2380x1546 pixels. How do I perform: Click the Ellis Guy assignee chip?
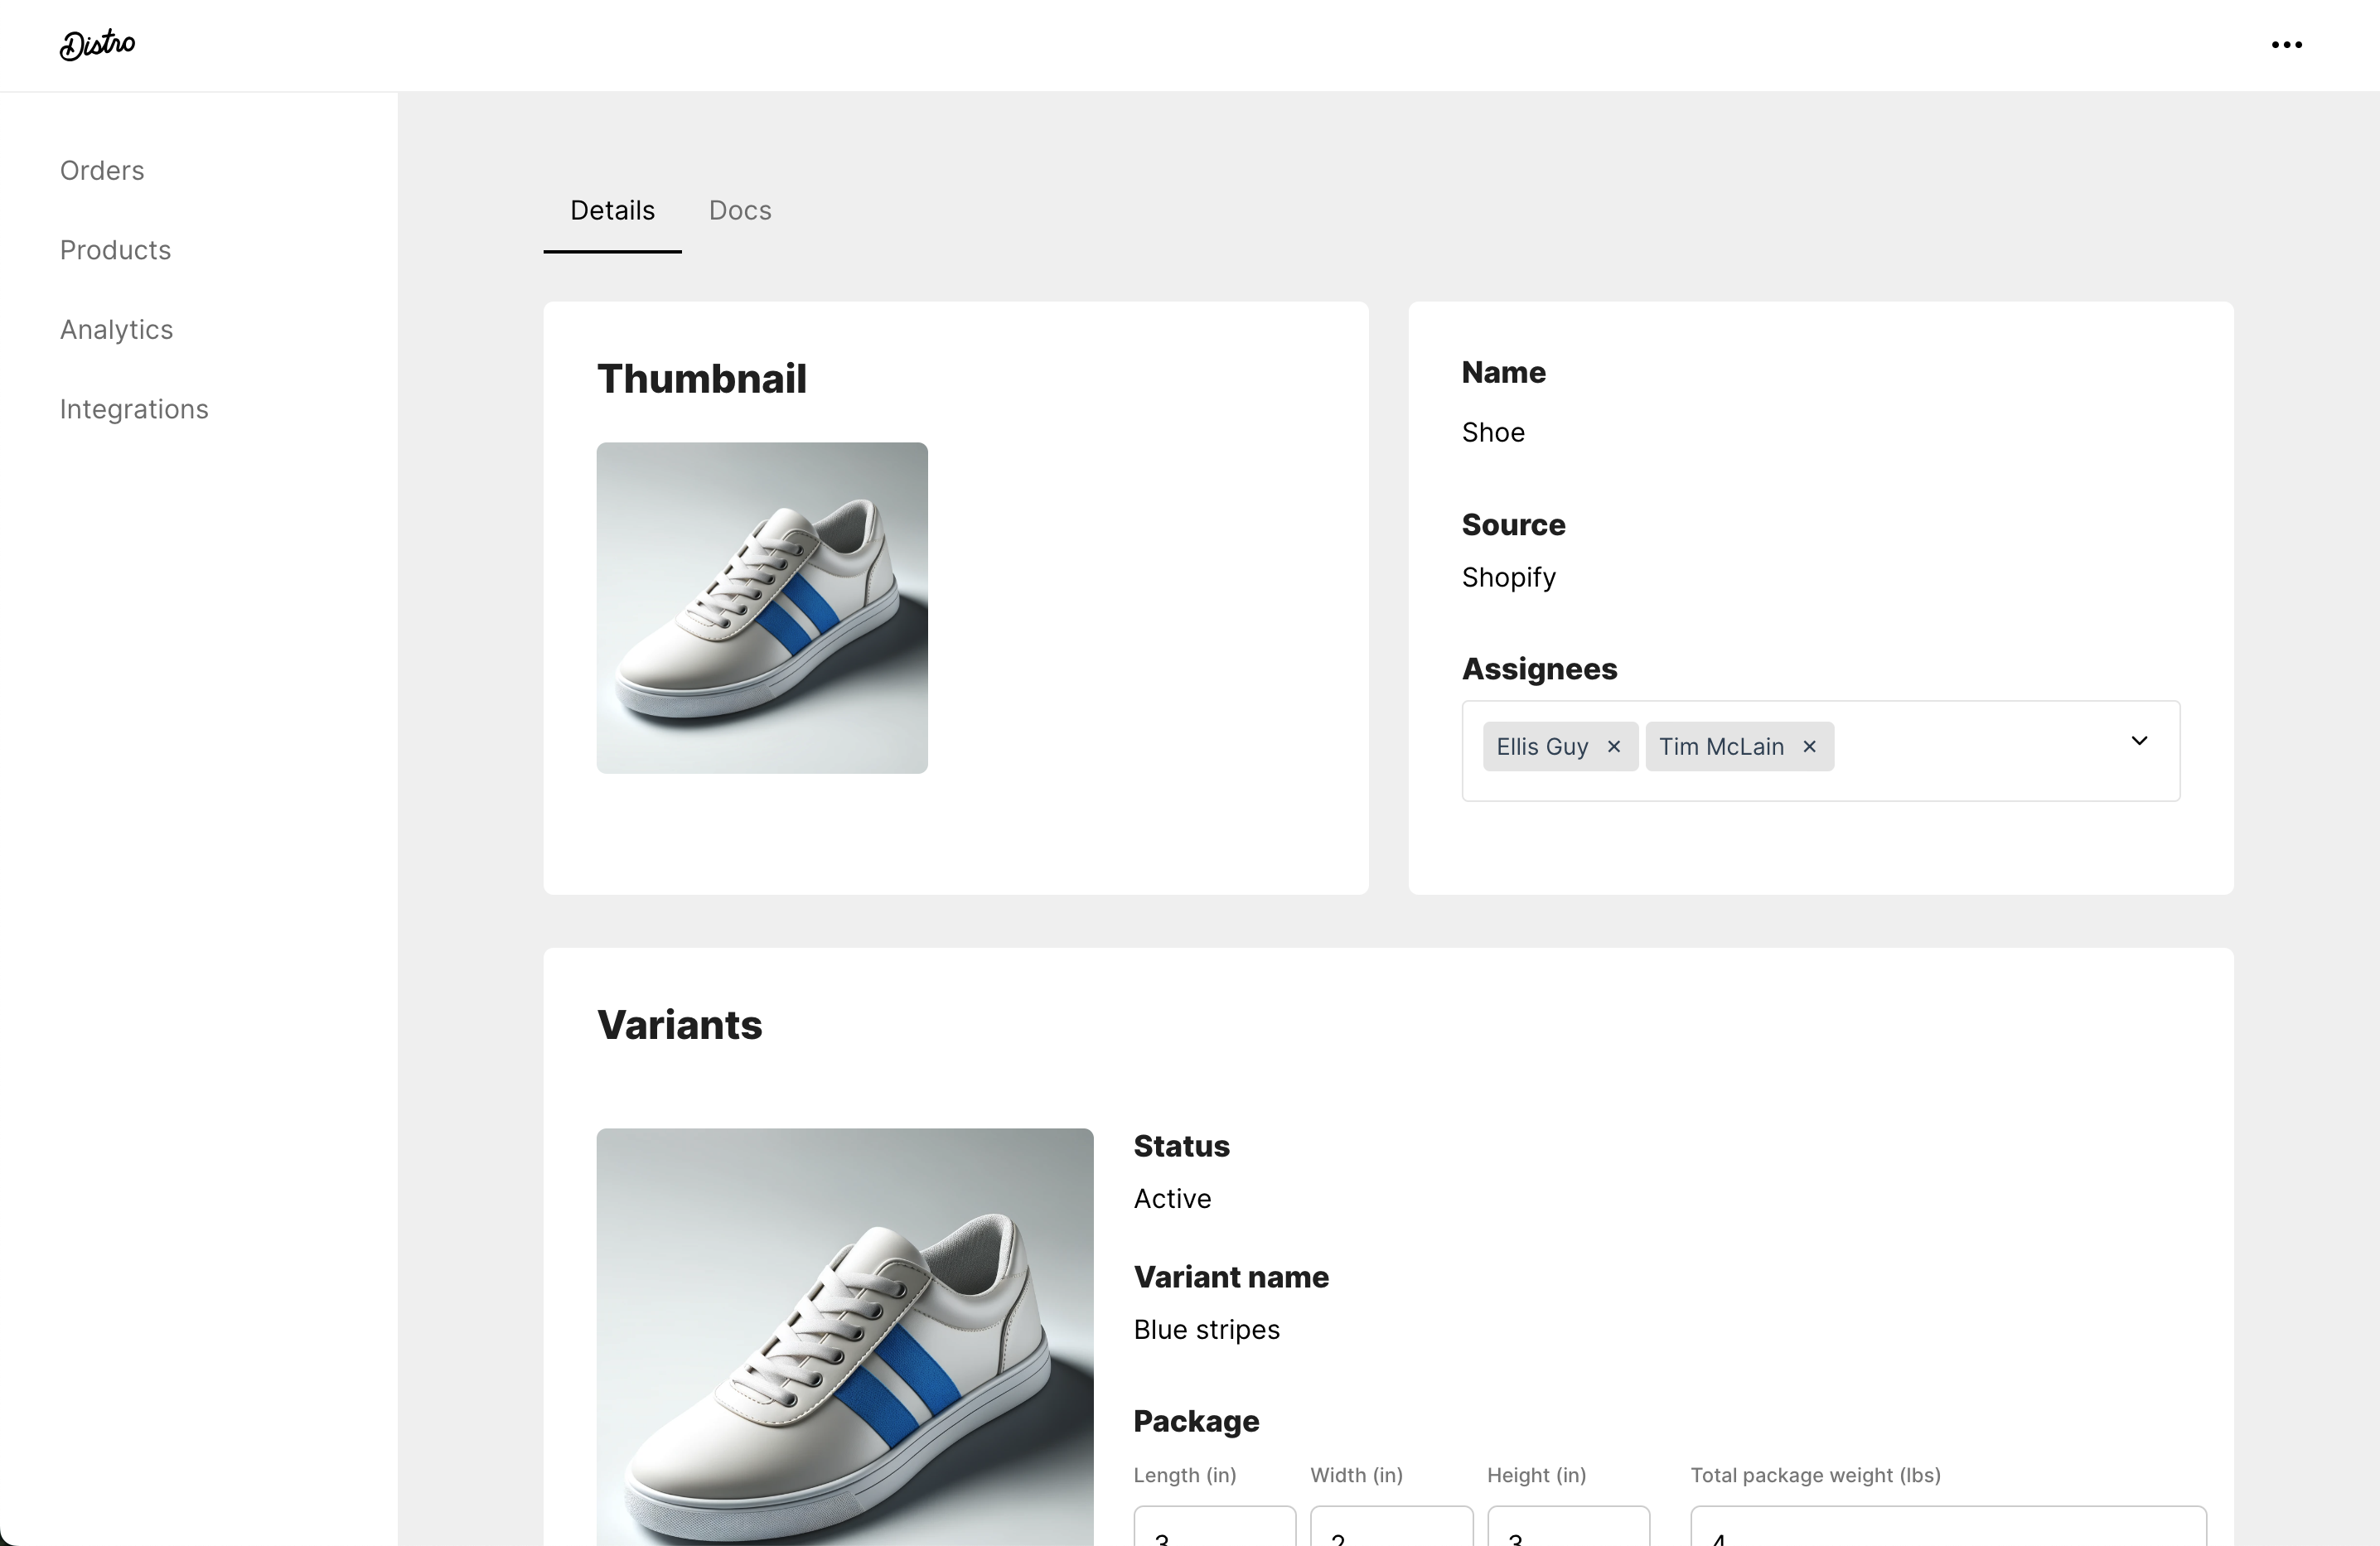pos(1541,747)
